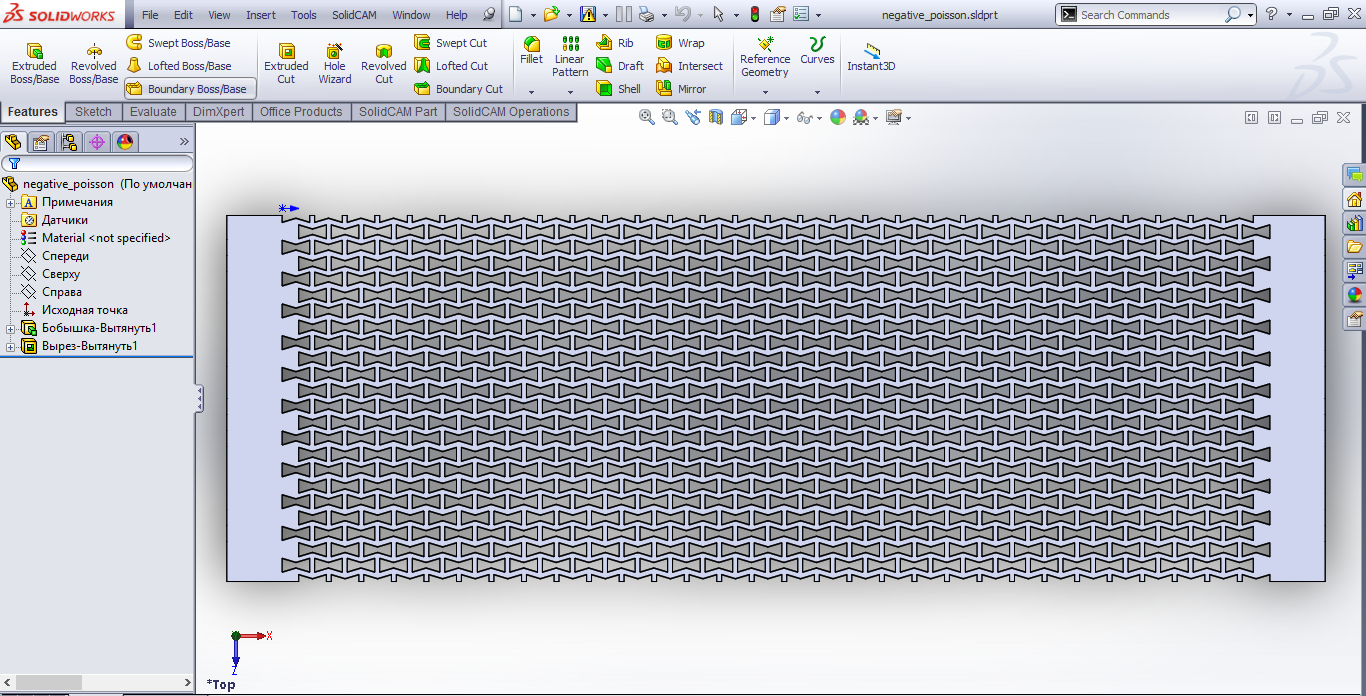
Task: Click the feature tree filter field
Action: click(97, 163)
